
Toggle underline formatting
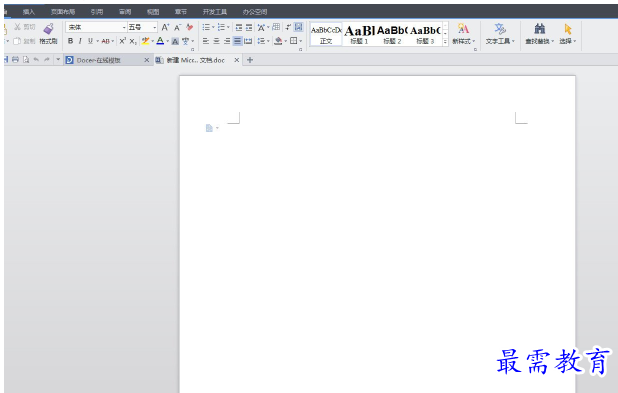(x=90, y=41)
